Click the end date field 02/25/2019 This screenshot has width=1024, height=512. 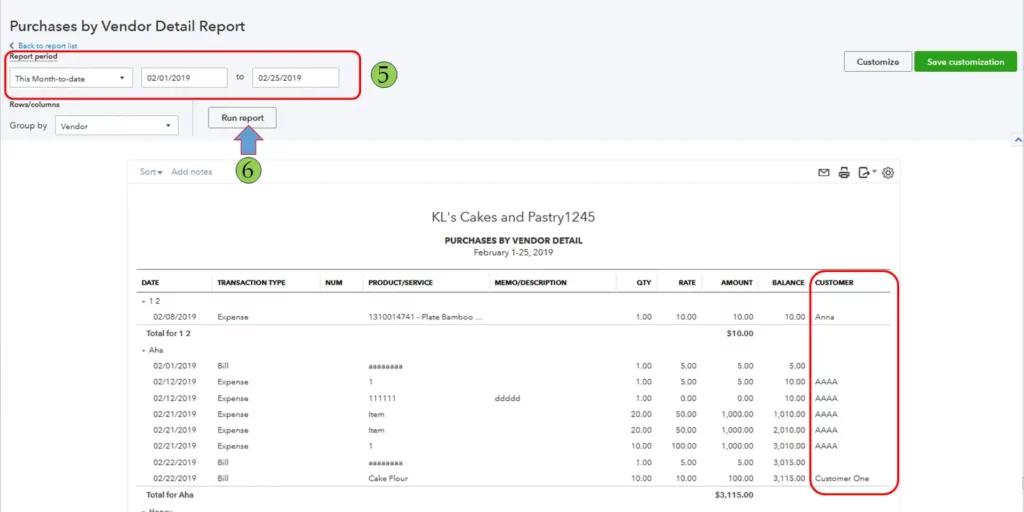pos(295,78)
